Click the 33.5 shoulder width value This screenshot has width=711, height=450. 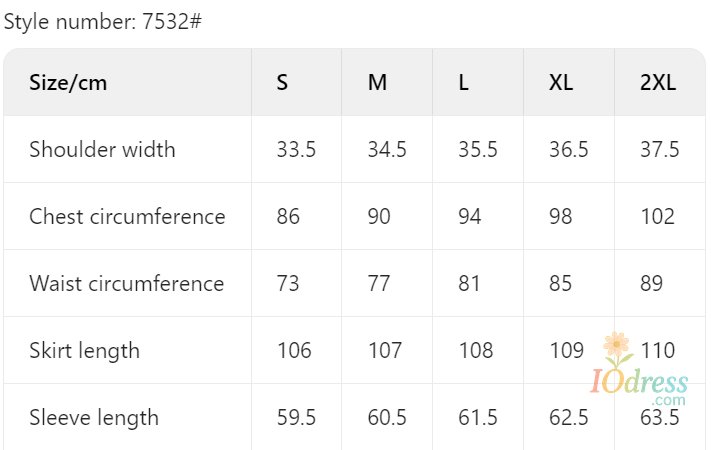point(296,150)
